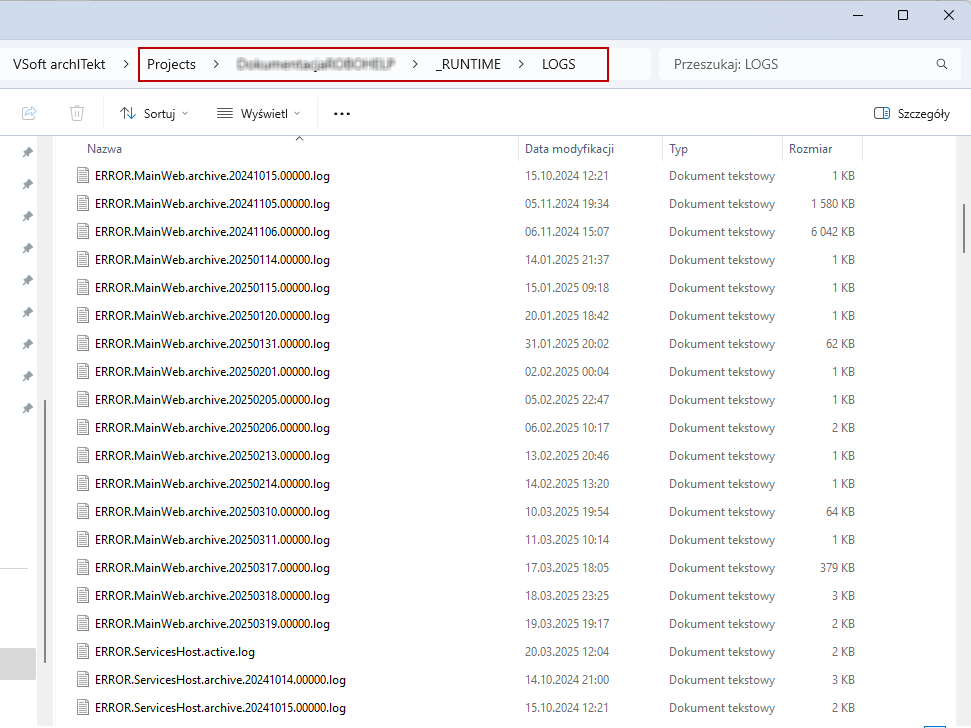Click the icon of ERROR.MainWeb.archive.20250114.00000.log
Screen dimensions: 971x728
[x=83, y=259]
